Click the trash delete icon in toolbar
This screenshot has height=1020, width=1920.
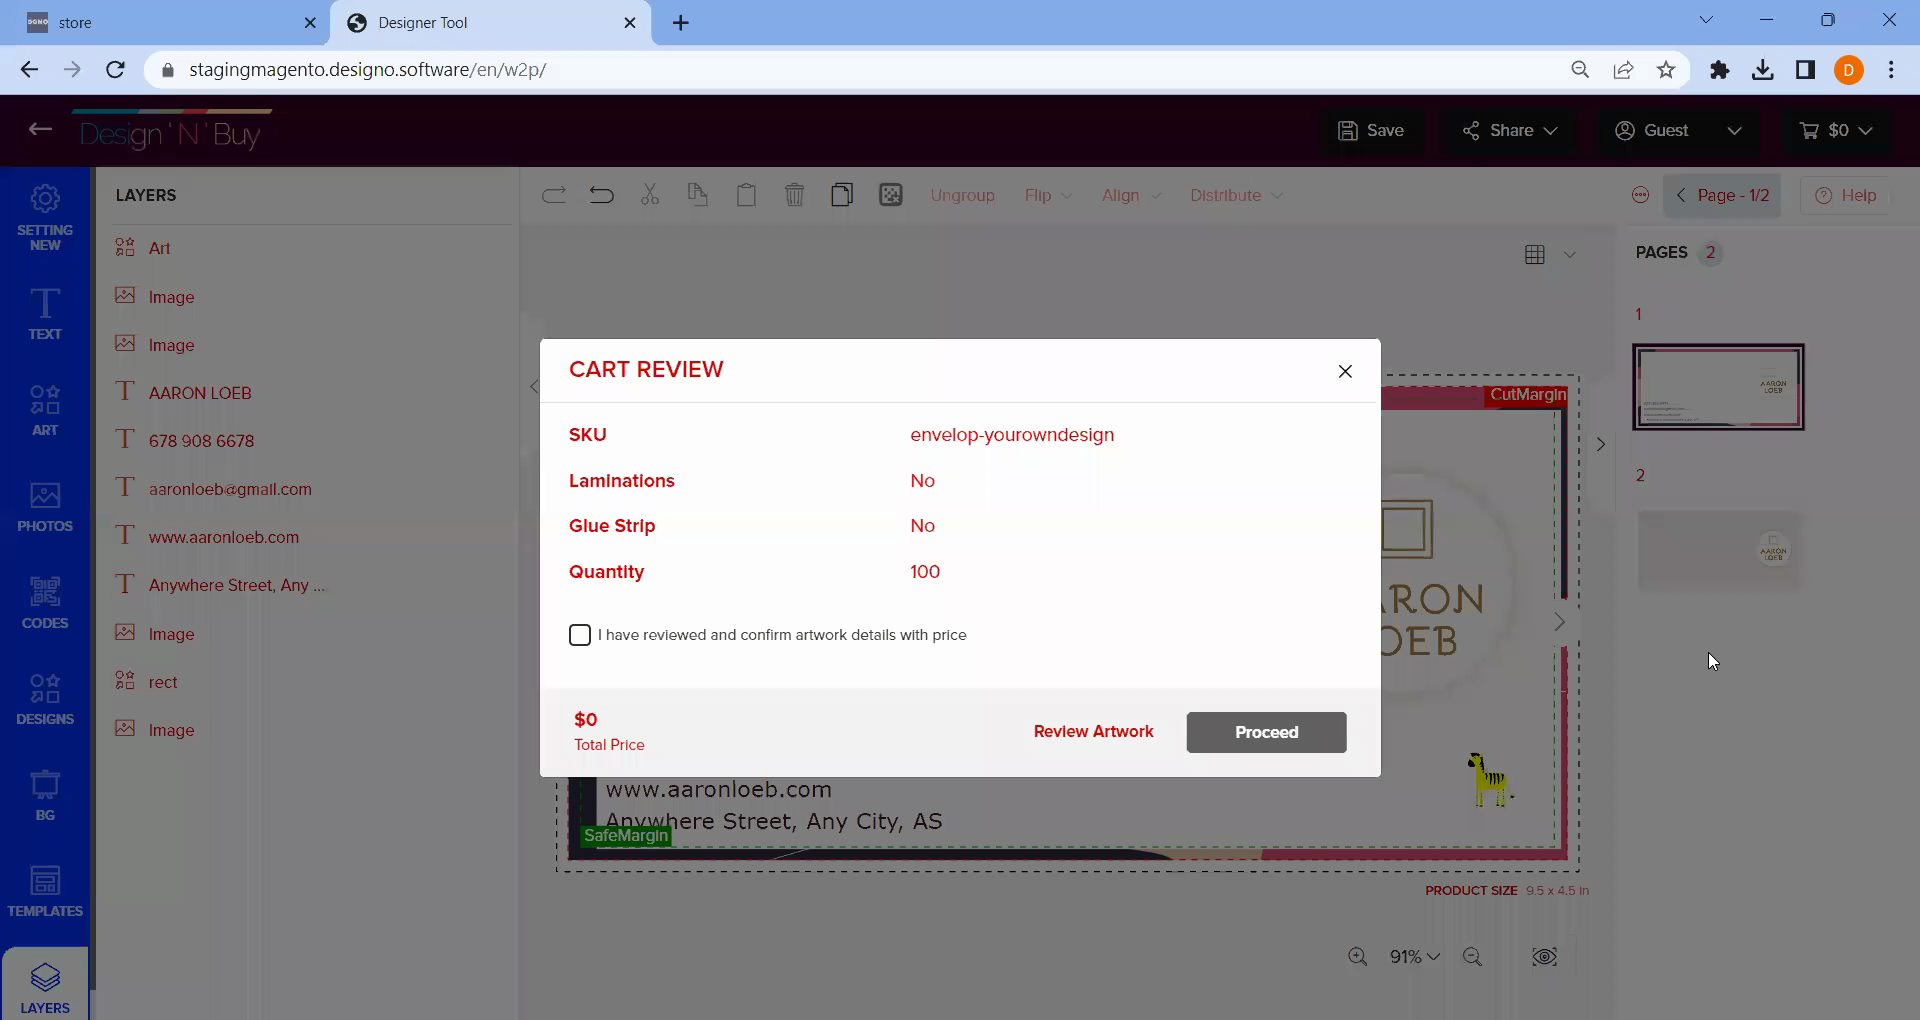tap(794, 195)
